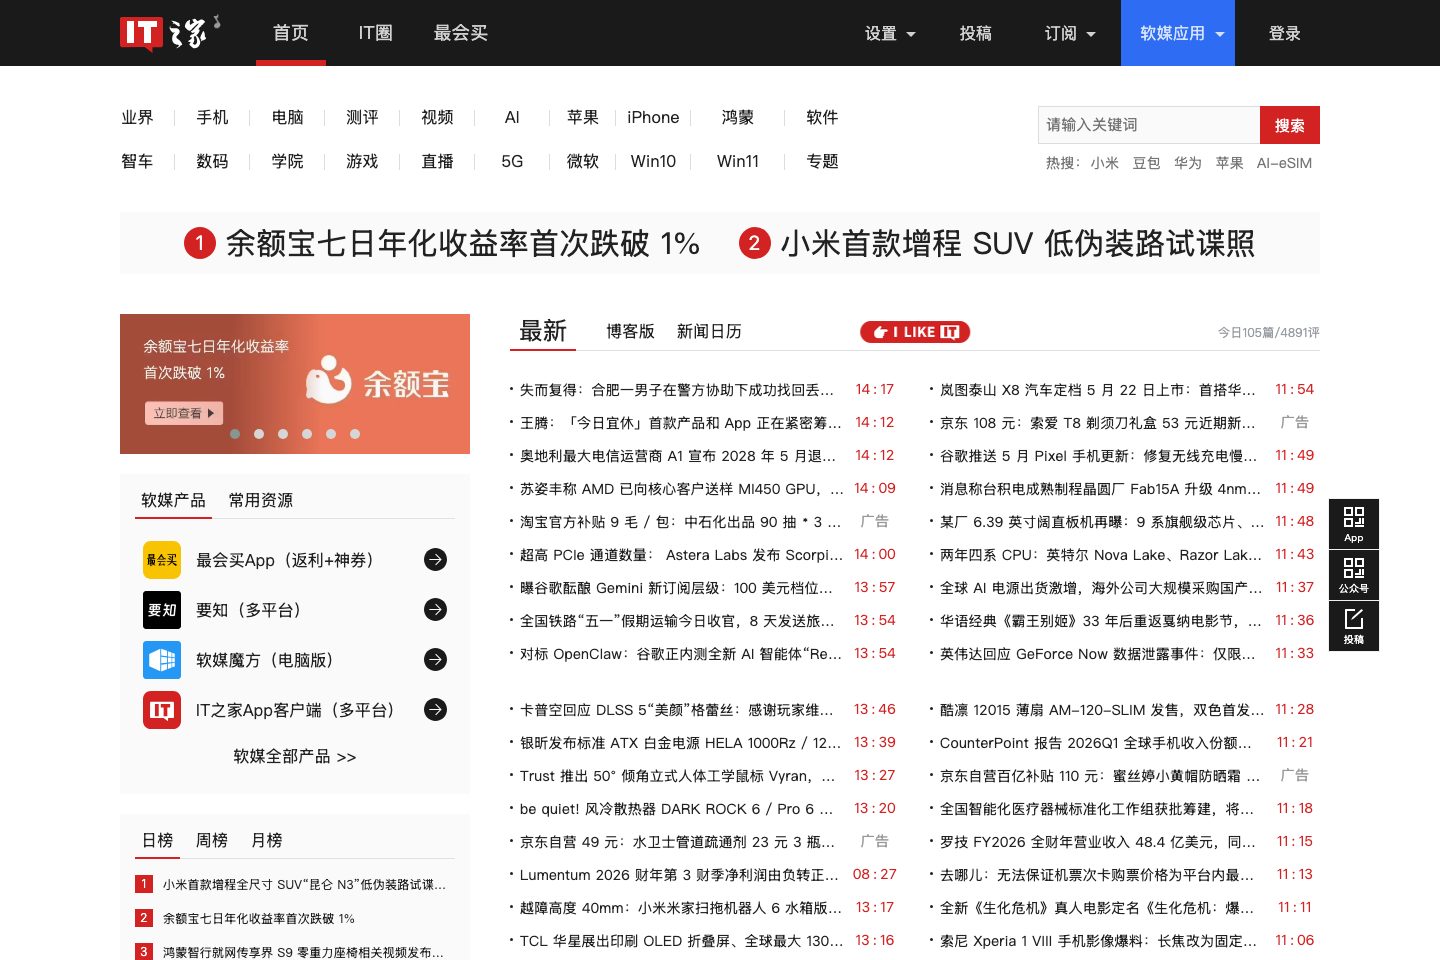1440x960 pixels.
Task: Open the 软媒全部产品 >> link
Action: (x=295, y=757)
